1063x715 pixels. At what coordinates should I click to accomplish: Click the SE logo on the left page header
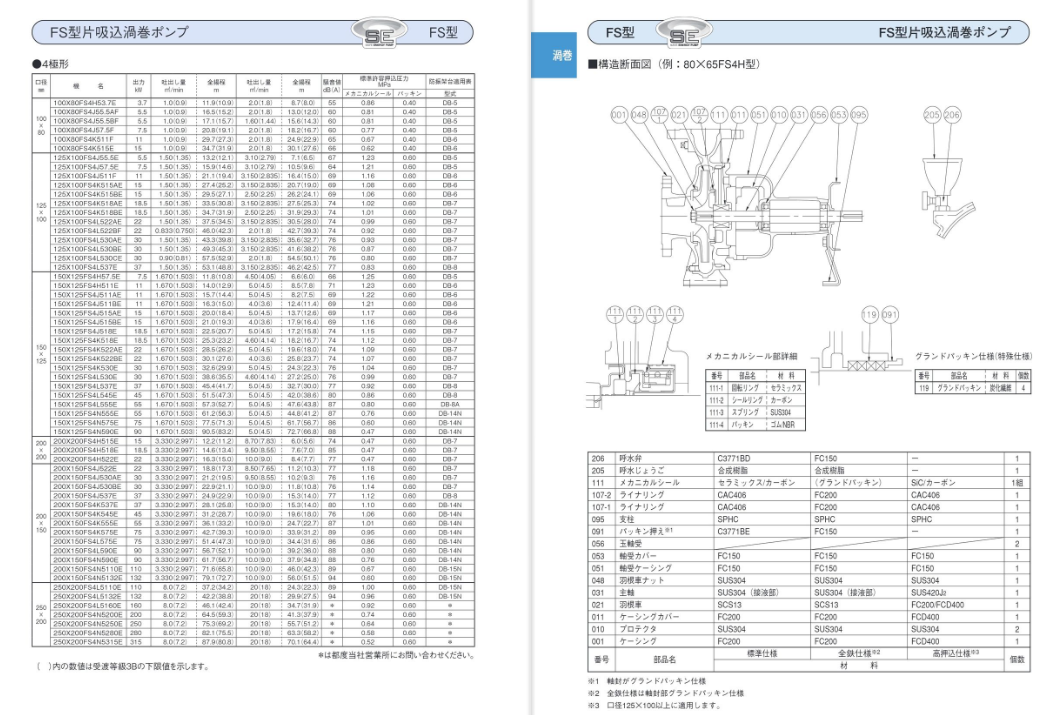[378, 33]
